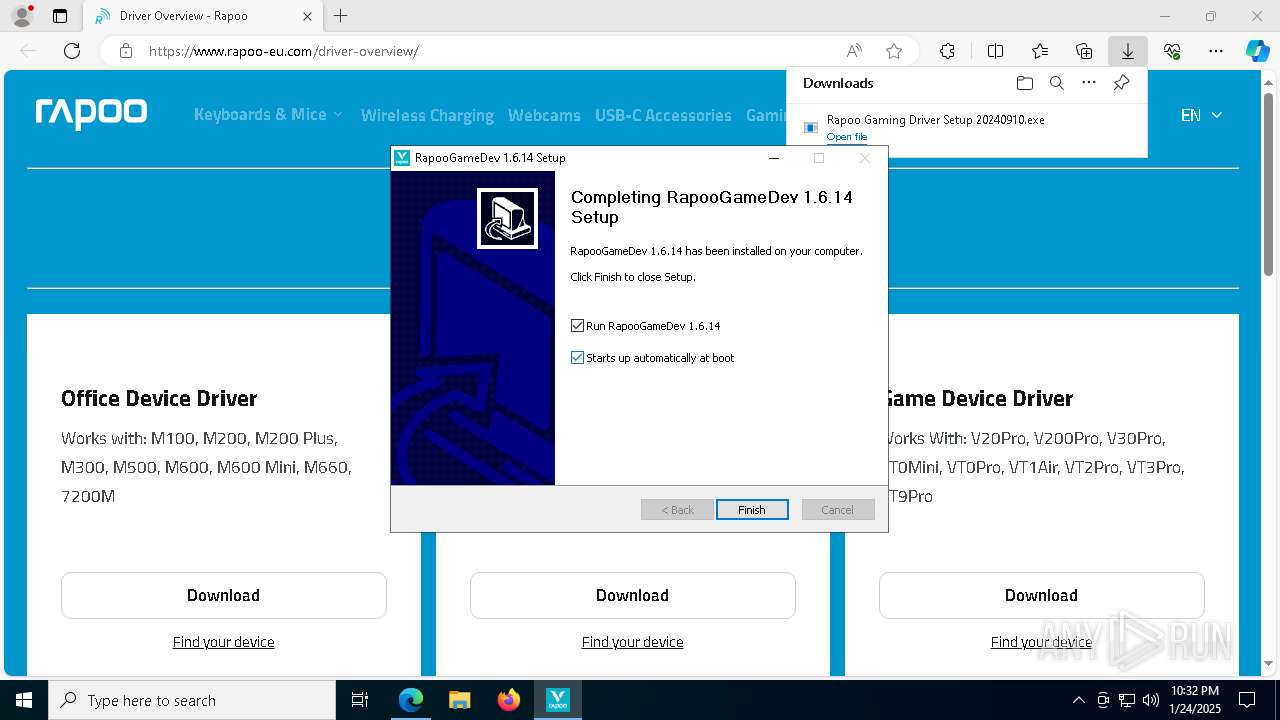Open the Wireless Charging menu item
This screenshot has height=720, width=1280.
point(427,115)
